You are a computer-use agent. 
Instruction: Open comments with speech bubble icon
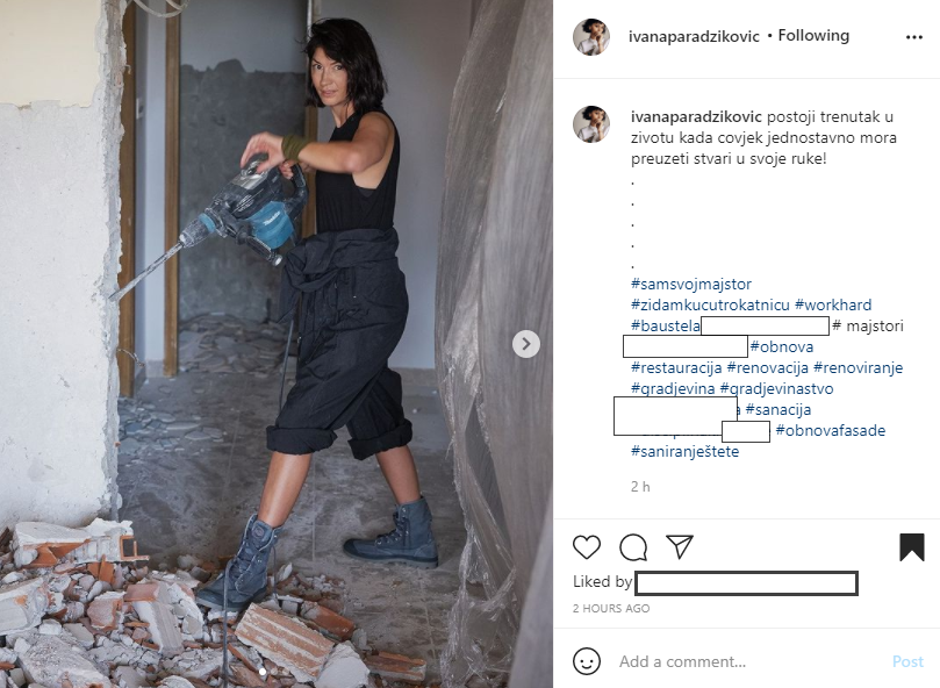point(633,547)
